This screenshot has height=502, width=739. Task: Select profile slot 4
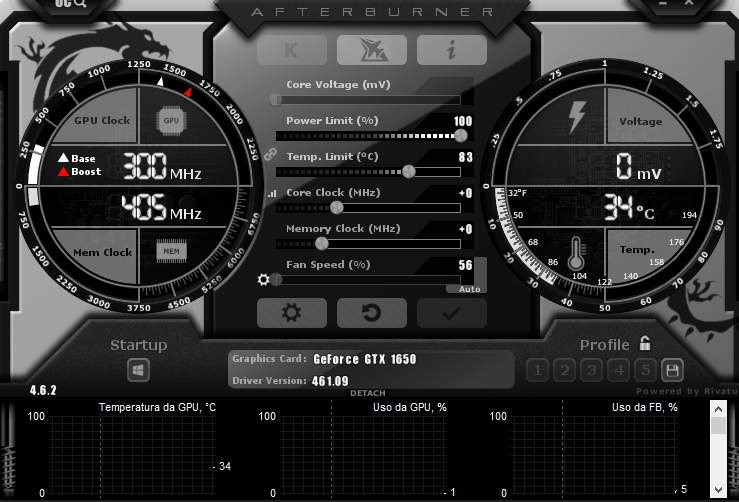tap(619, 370)
